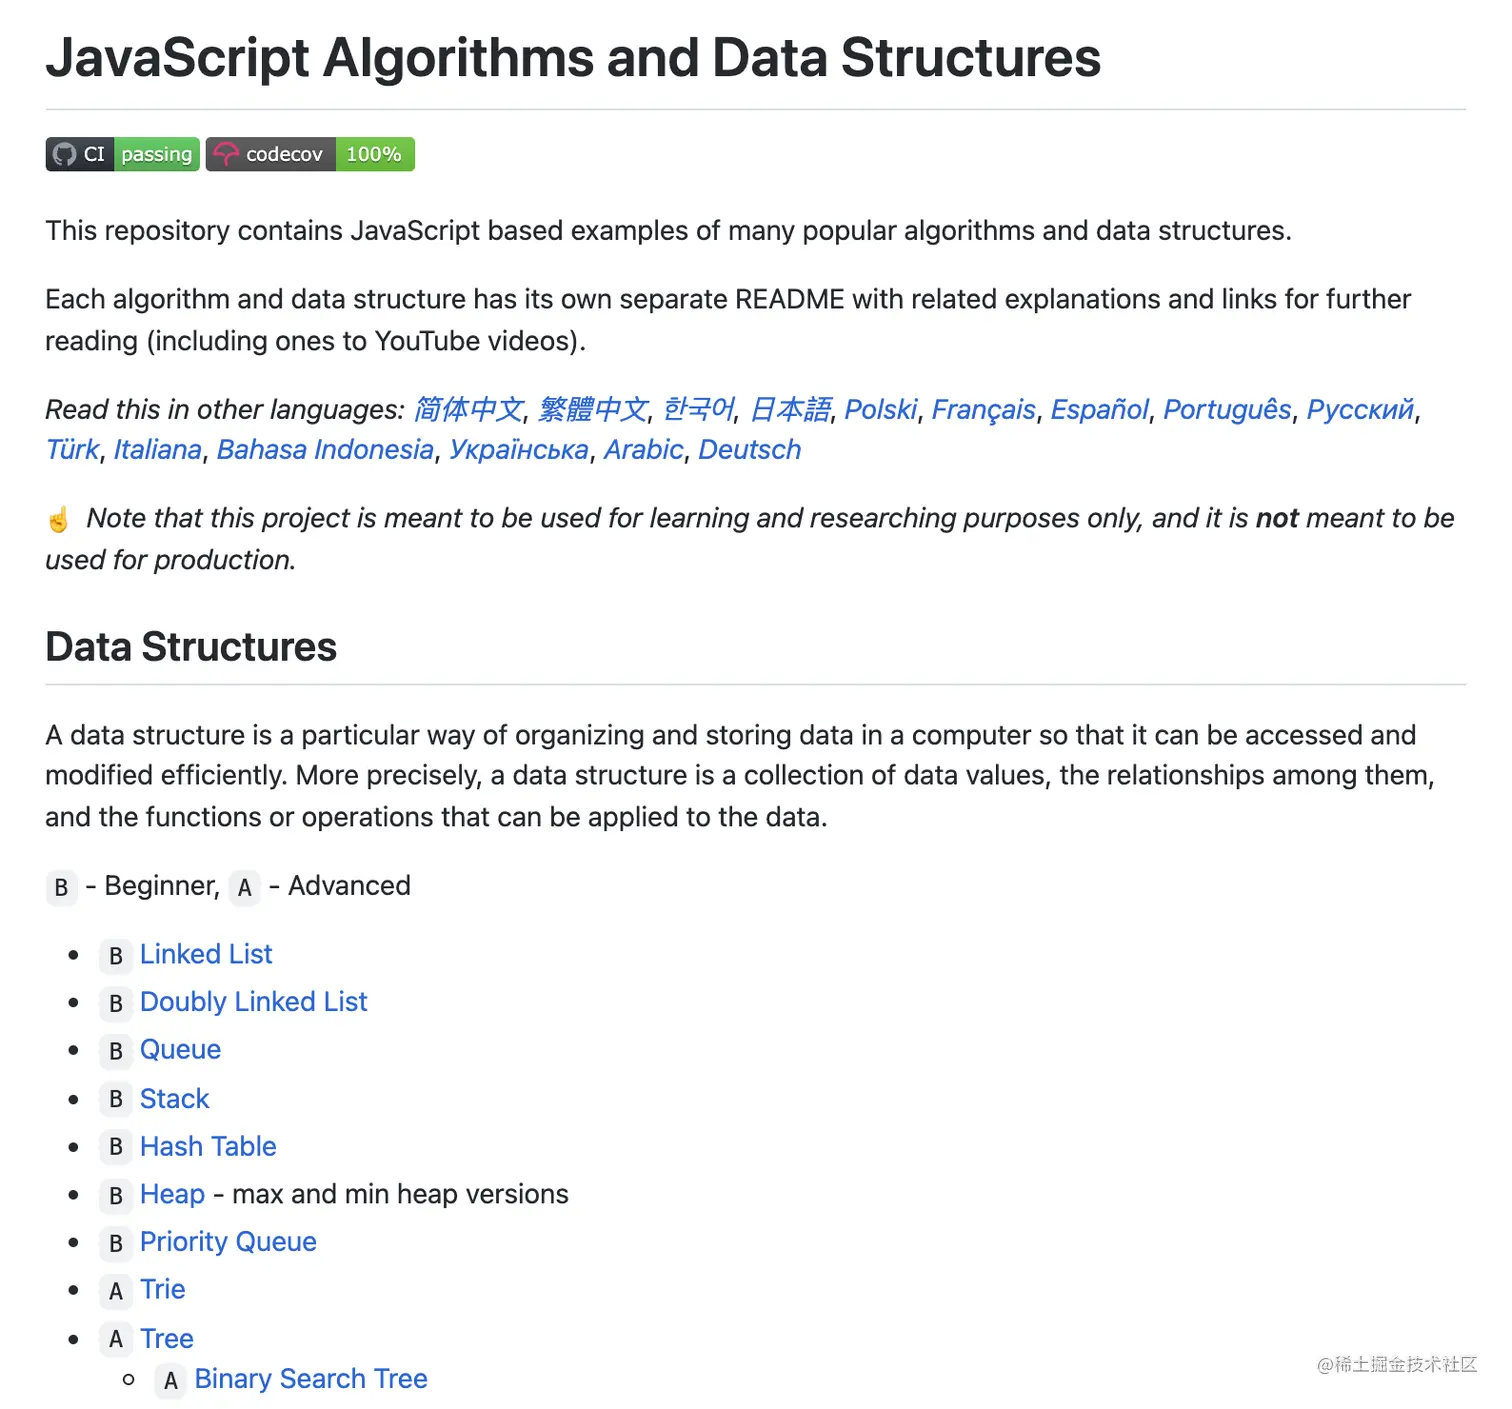Image resolution: width=1512 pixels, height=1409 pixels.
Task: Open the Priority Queue link
Action: pos(228,1242)
